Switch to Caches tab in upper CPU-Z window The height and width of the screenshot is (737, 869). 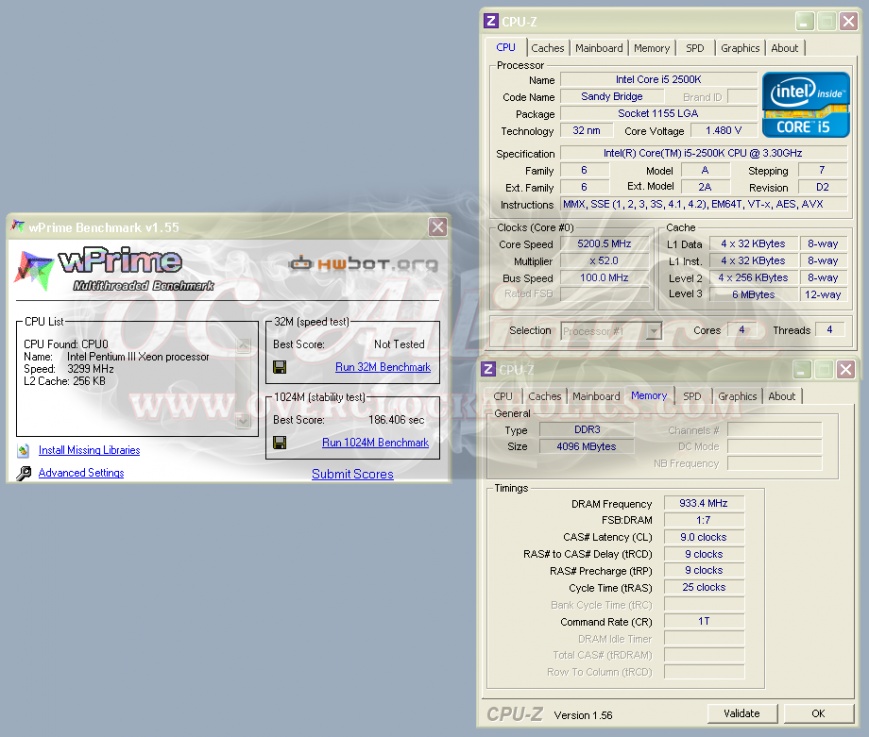pos(547,48)
